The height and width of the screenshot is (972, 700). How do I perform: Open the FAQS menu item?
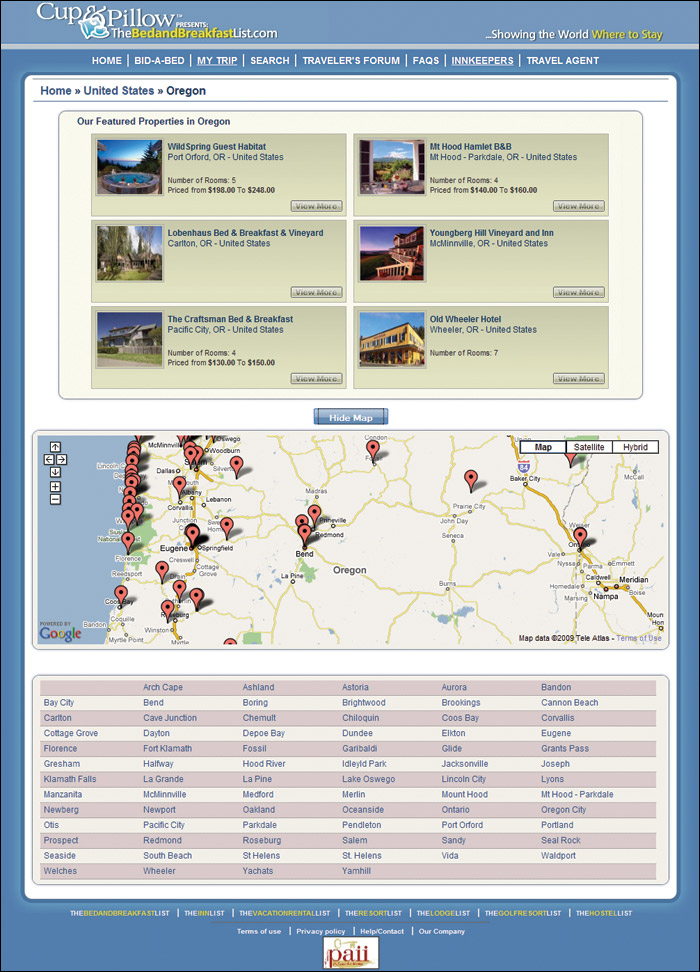426,61
